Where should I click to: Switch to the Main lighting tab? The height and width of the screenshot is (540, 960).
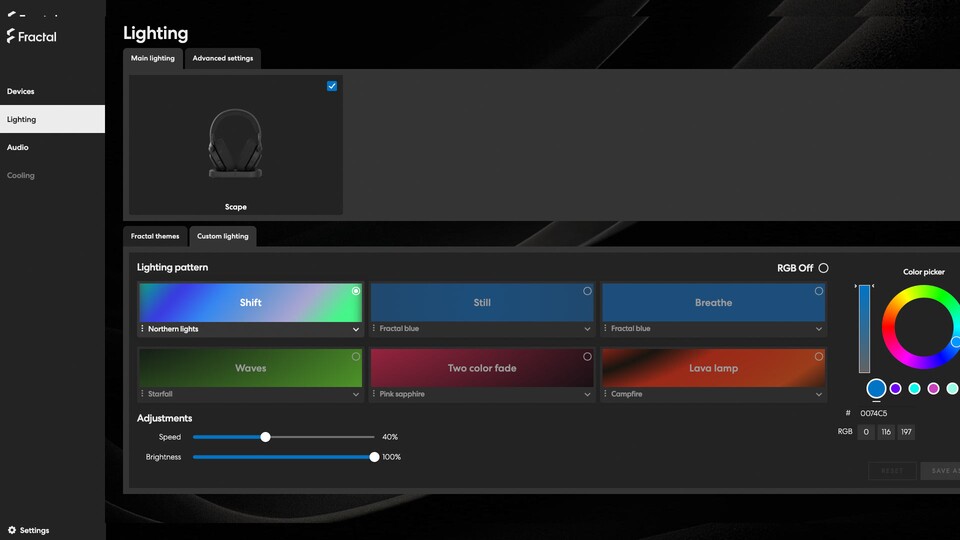click(152, 58)
